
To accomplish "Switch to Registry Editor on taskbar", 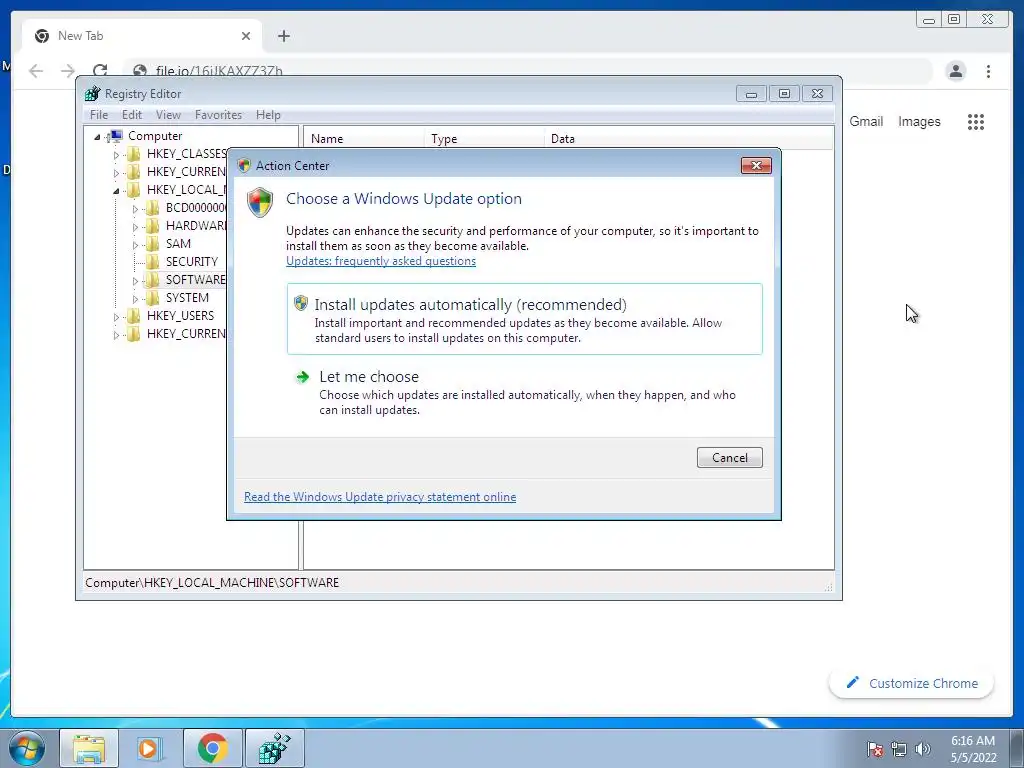I will click(274, 748).
